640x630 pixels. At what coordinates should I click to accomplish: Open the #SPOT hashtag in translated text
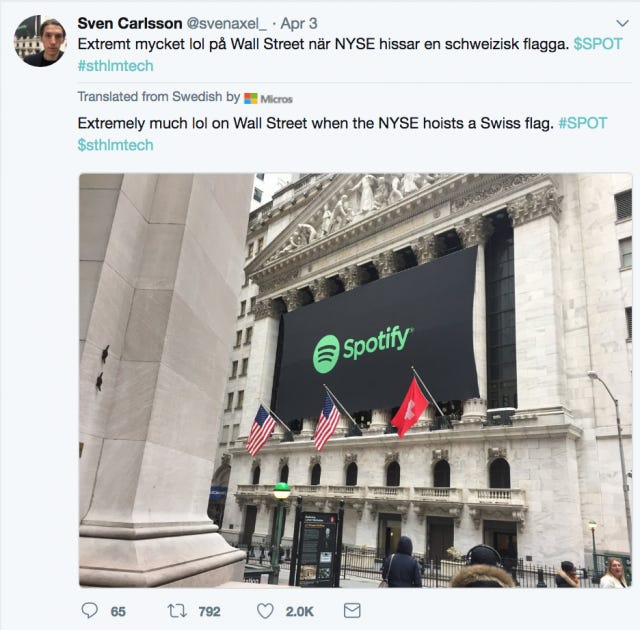pyautogui.click(x=583, y=123)
